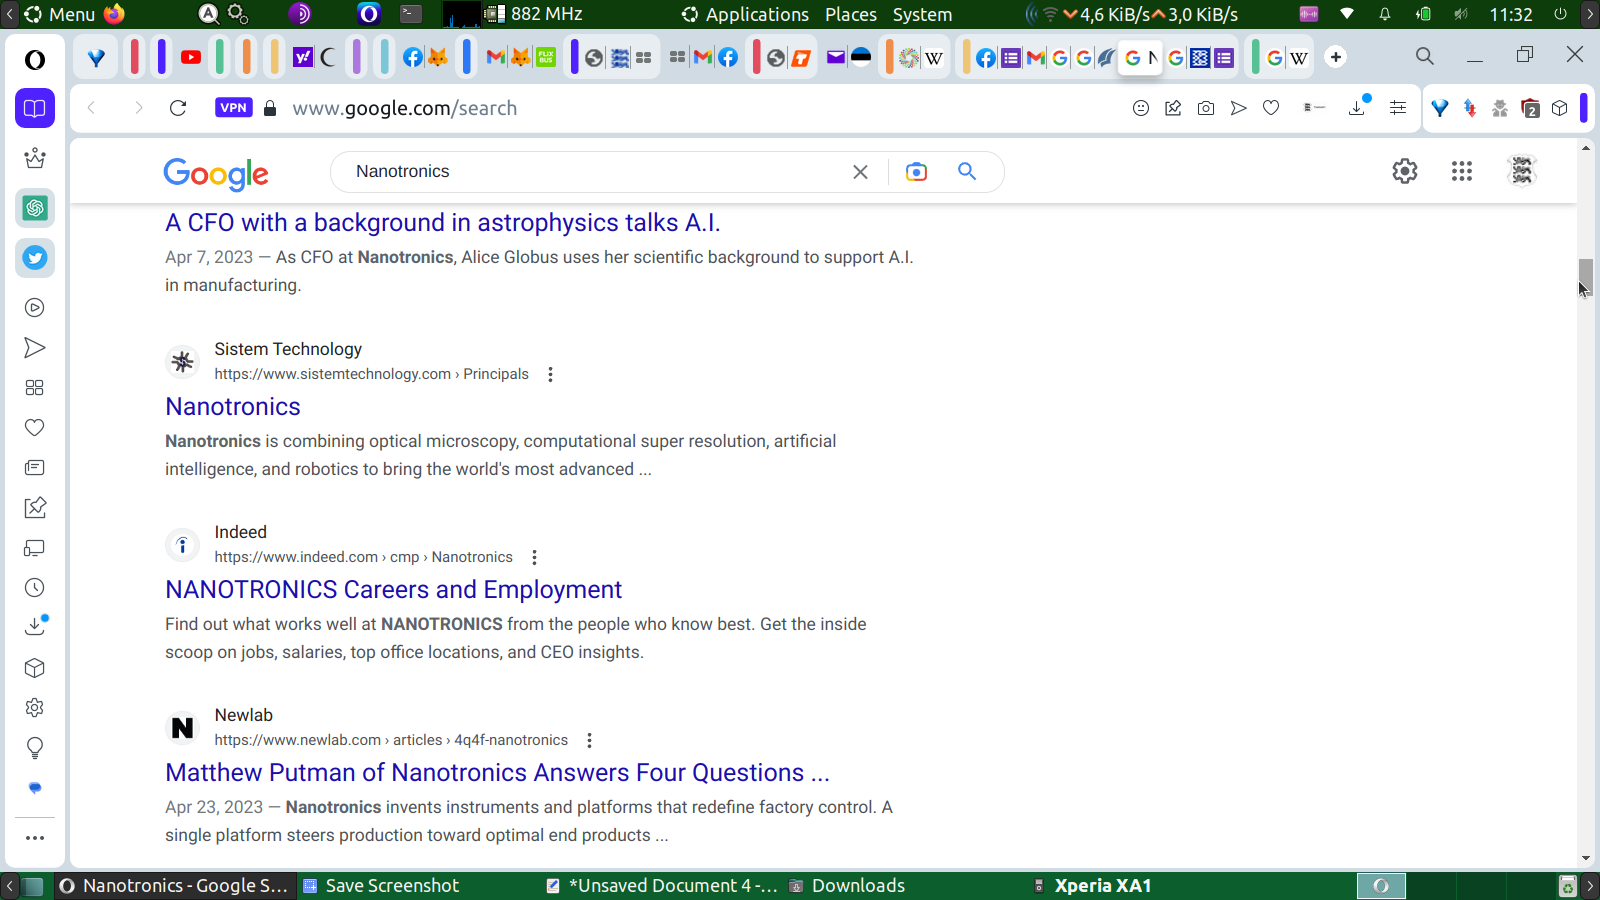Take a snapshot with the camera icon
The image size is (1600, 900).
coord(1206,108)
